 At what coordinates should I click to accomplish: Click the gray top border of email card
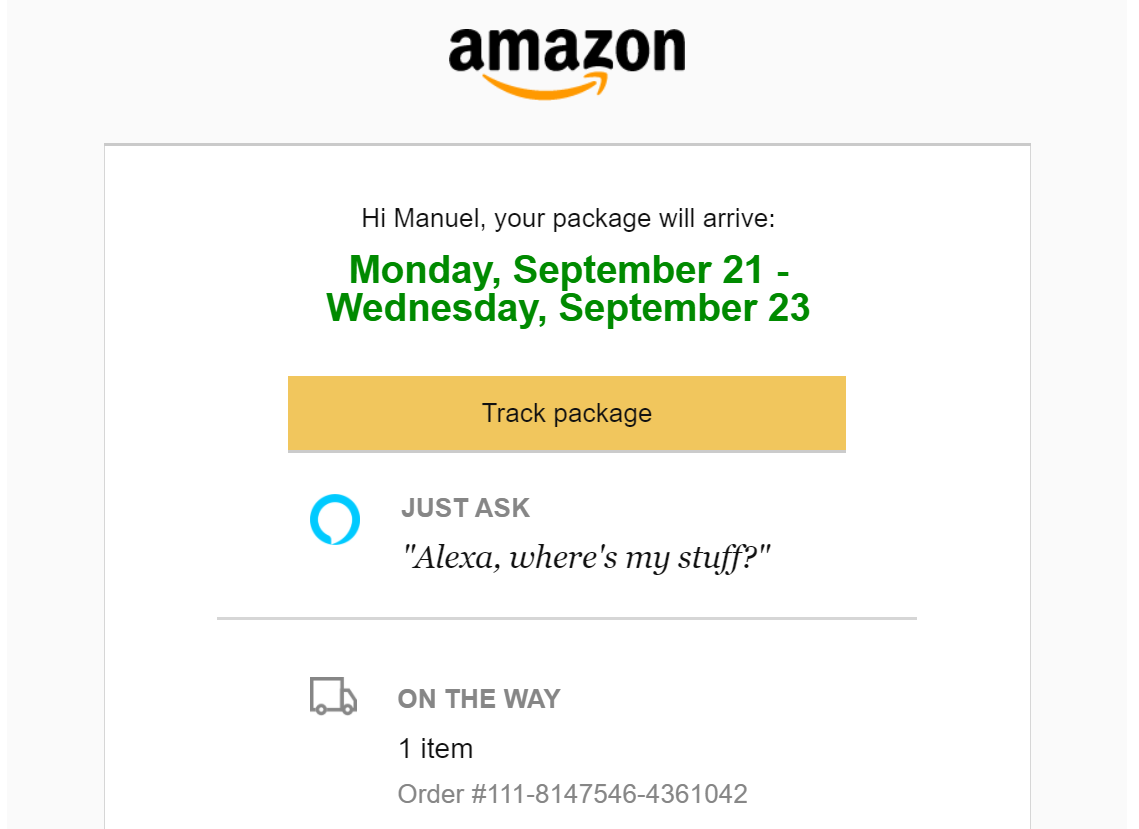[567, 145]
